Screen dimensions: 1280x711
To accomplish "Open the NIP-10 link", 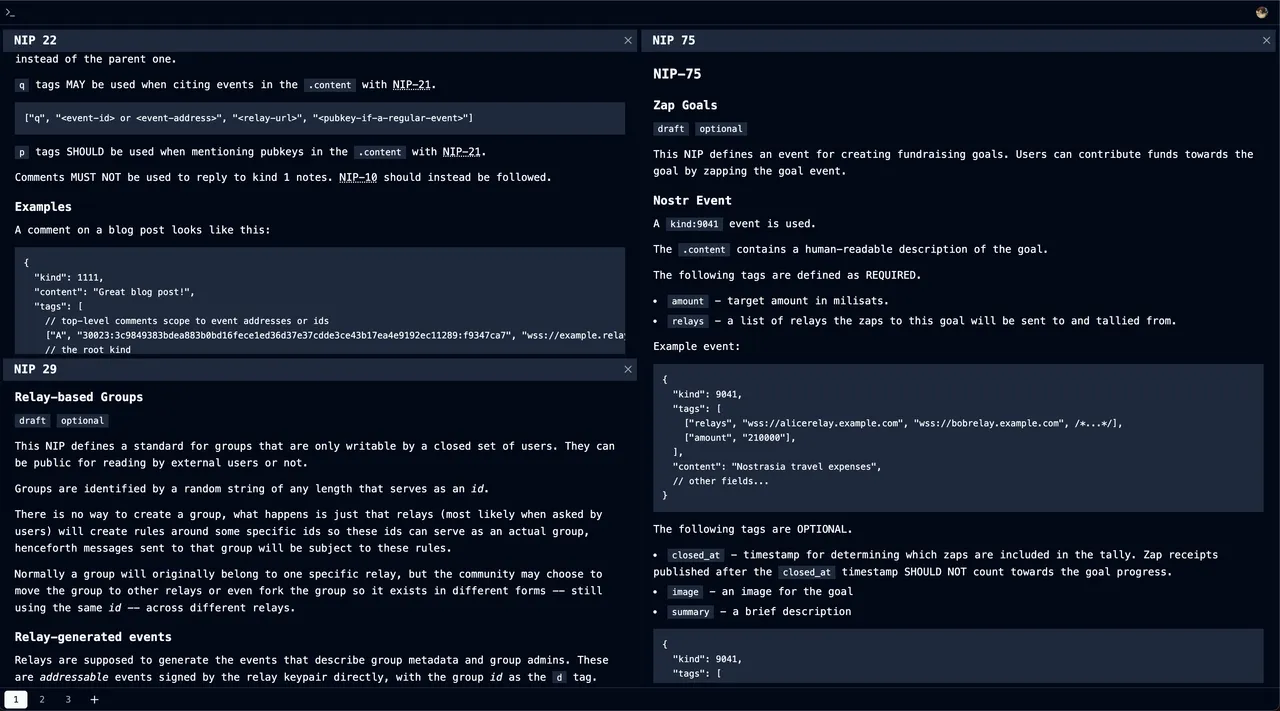I will click(358, 177).
